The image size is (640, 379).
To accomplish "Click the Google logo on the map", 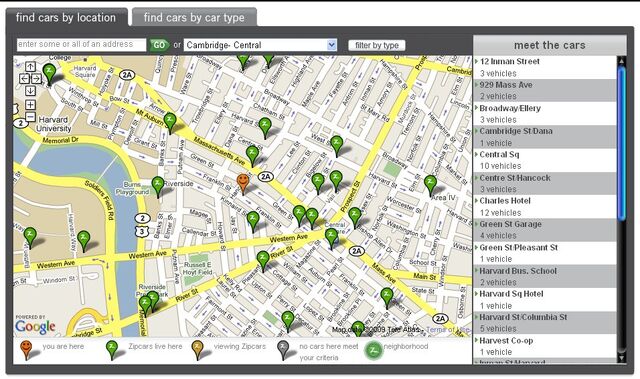I will [x=35, y=326].
